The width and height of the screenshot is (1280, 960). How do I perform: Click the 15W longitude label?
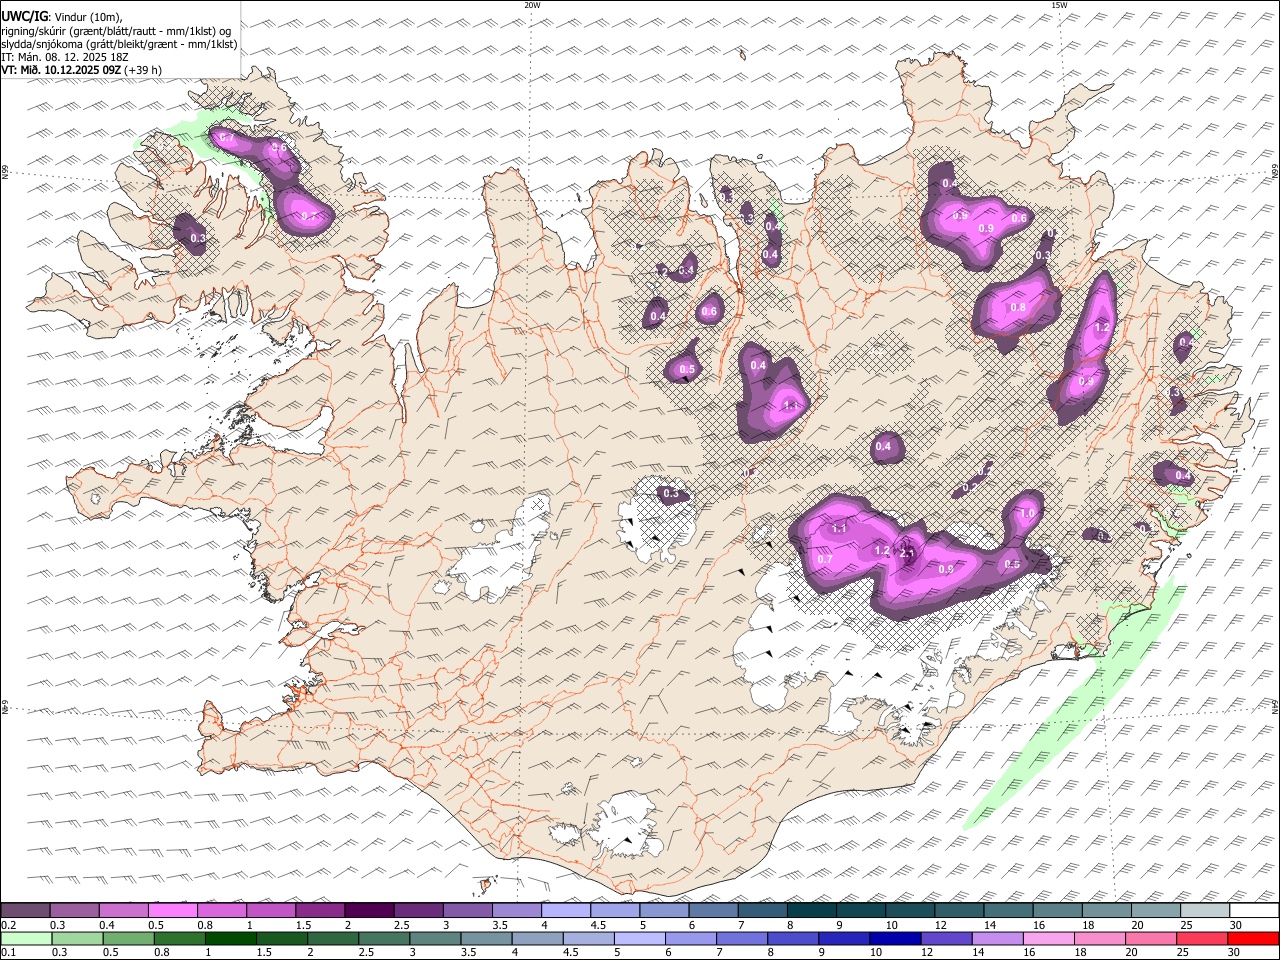click(1059, 5)
